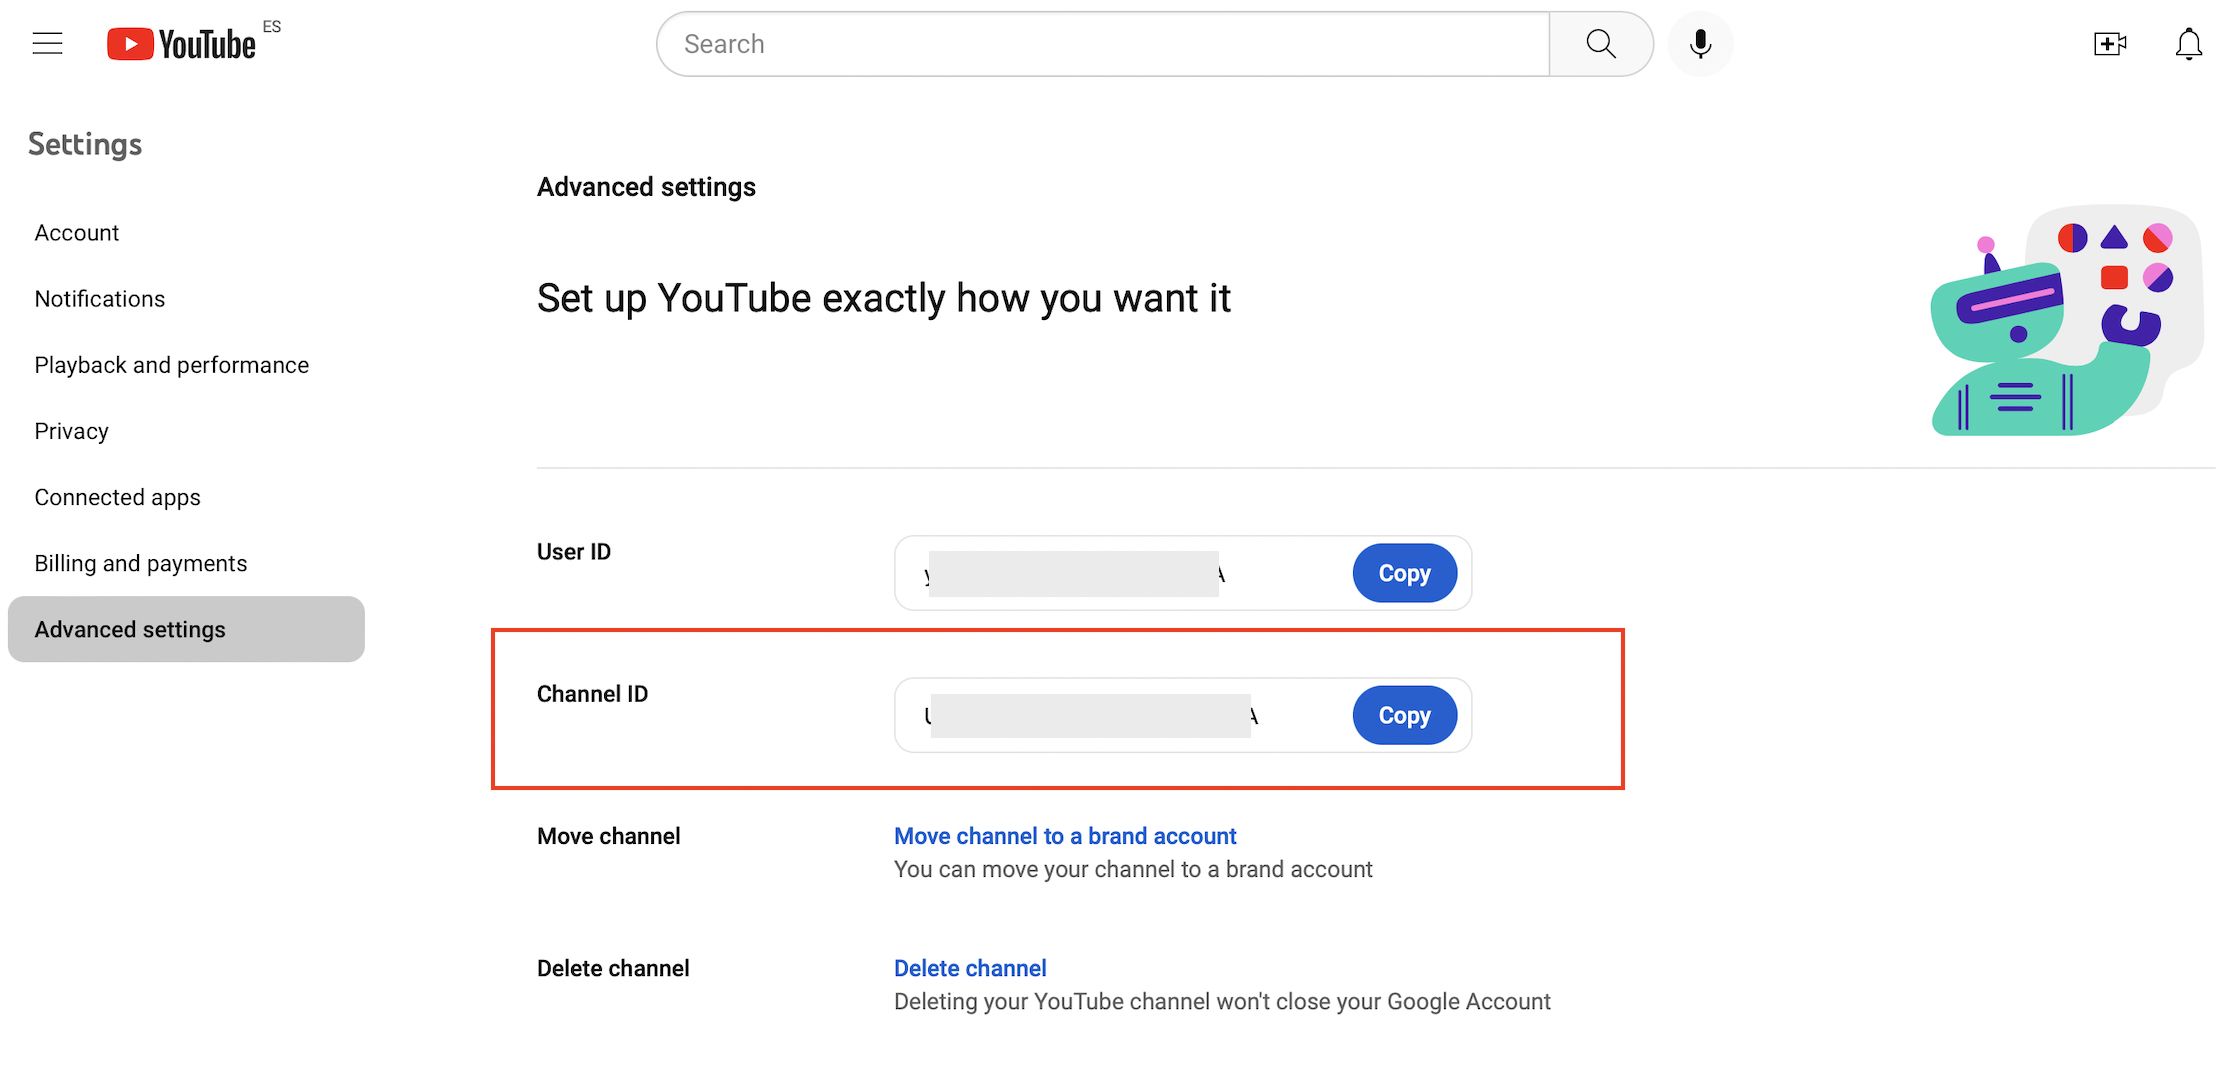Image resolution: width=2220 pixels, height=1074 pixels.
Task: Click the 'Delete channel' row label
Action: click(613, 968)
